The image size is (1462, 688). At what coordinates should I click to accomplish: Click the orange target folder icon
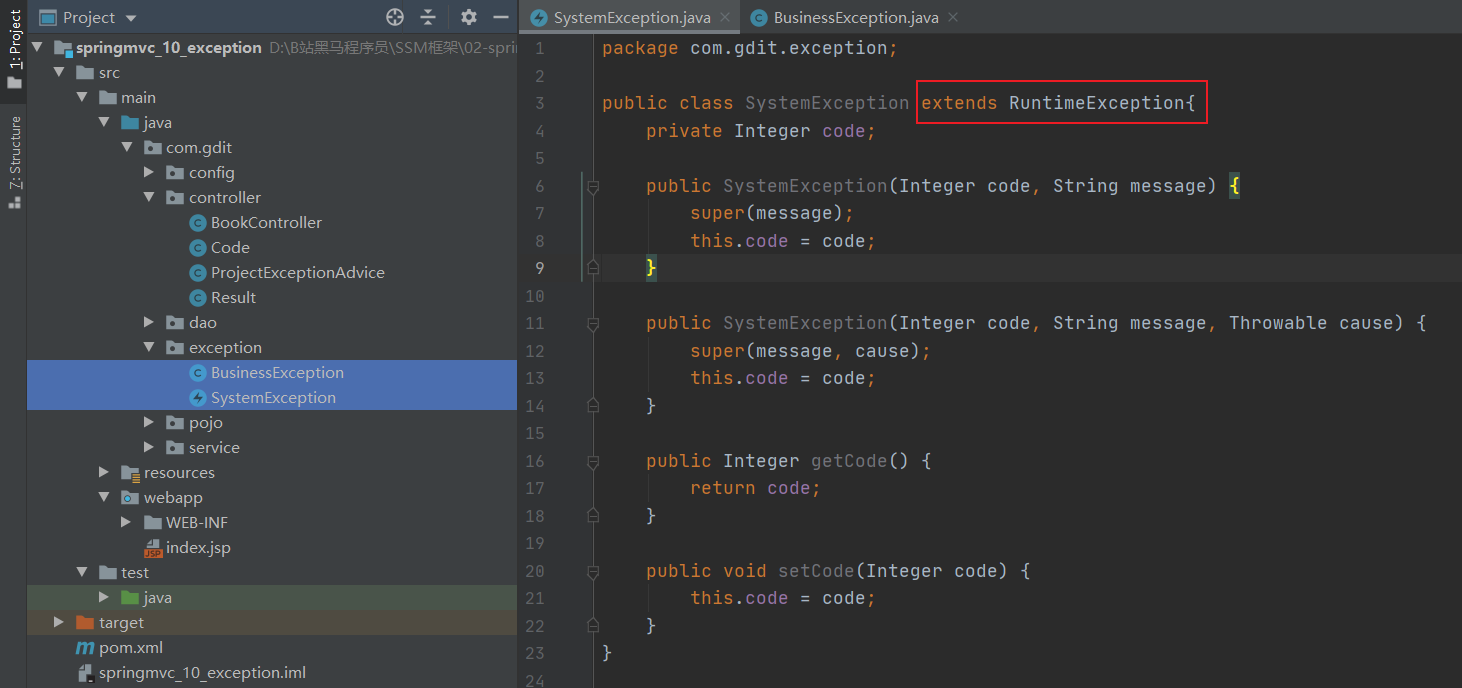click(85, 622)
